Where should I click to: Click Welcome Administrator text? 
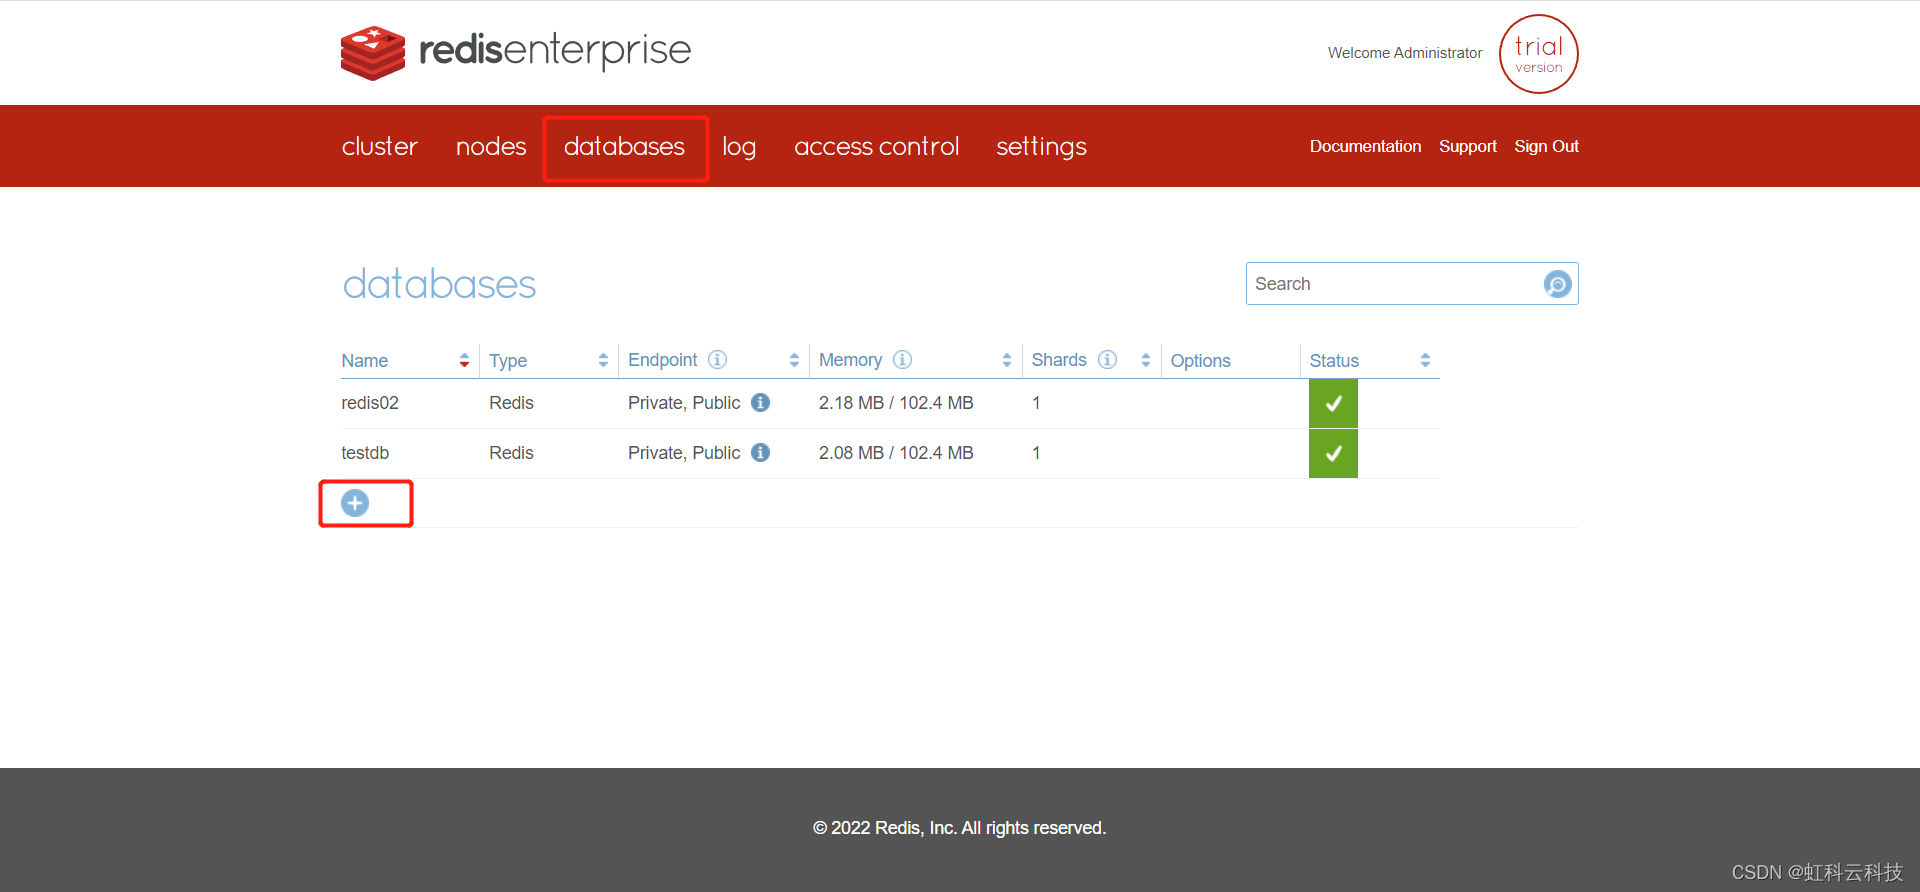[1405, 53]
